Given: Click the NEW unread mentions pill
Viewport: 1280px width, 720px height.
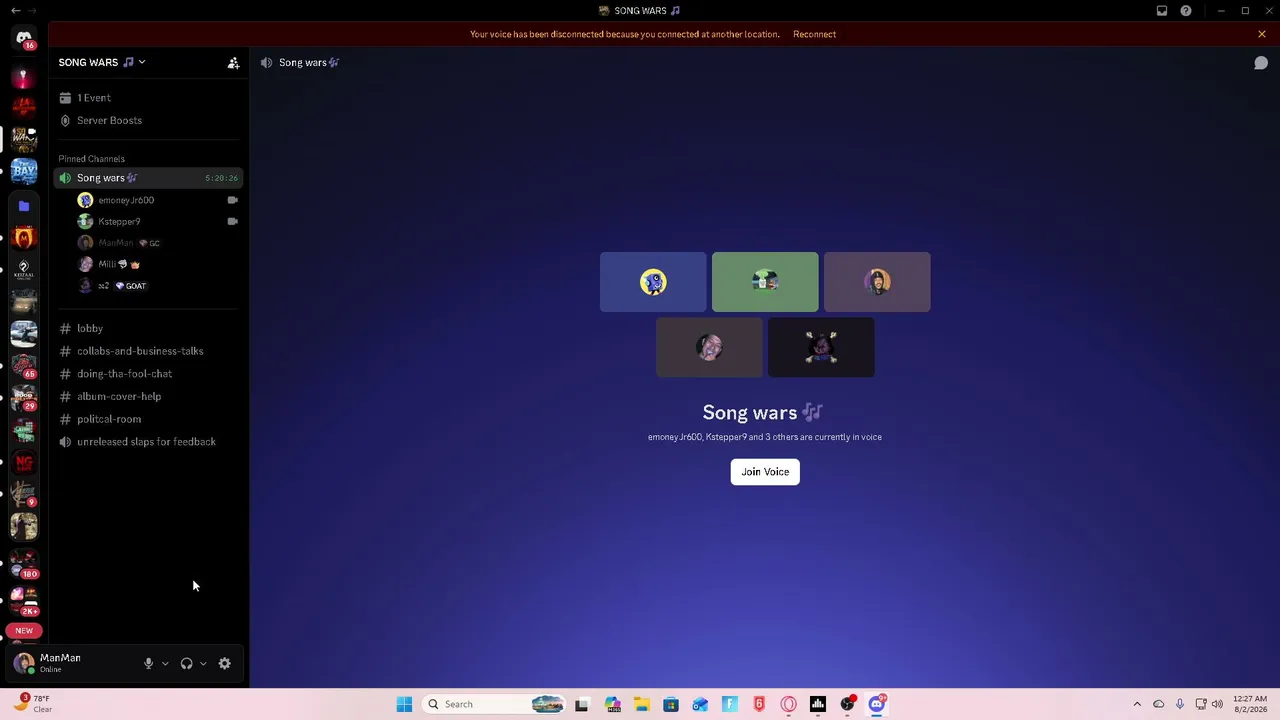Looking at the screenshot, I should pyautogui.click(x=24, y=631).
